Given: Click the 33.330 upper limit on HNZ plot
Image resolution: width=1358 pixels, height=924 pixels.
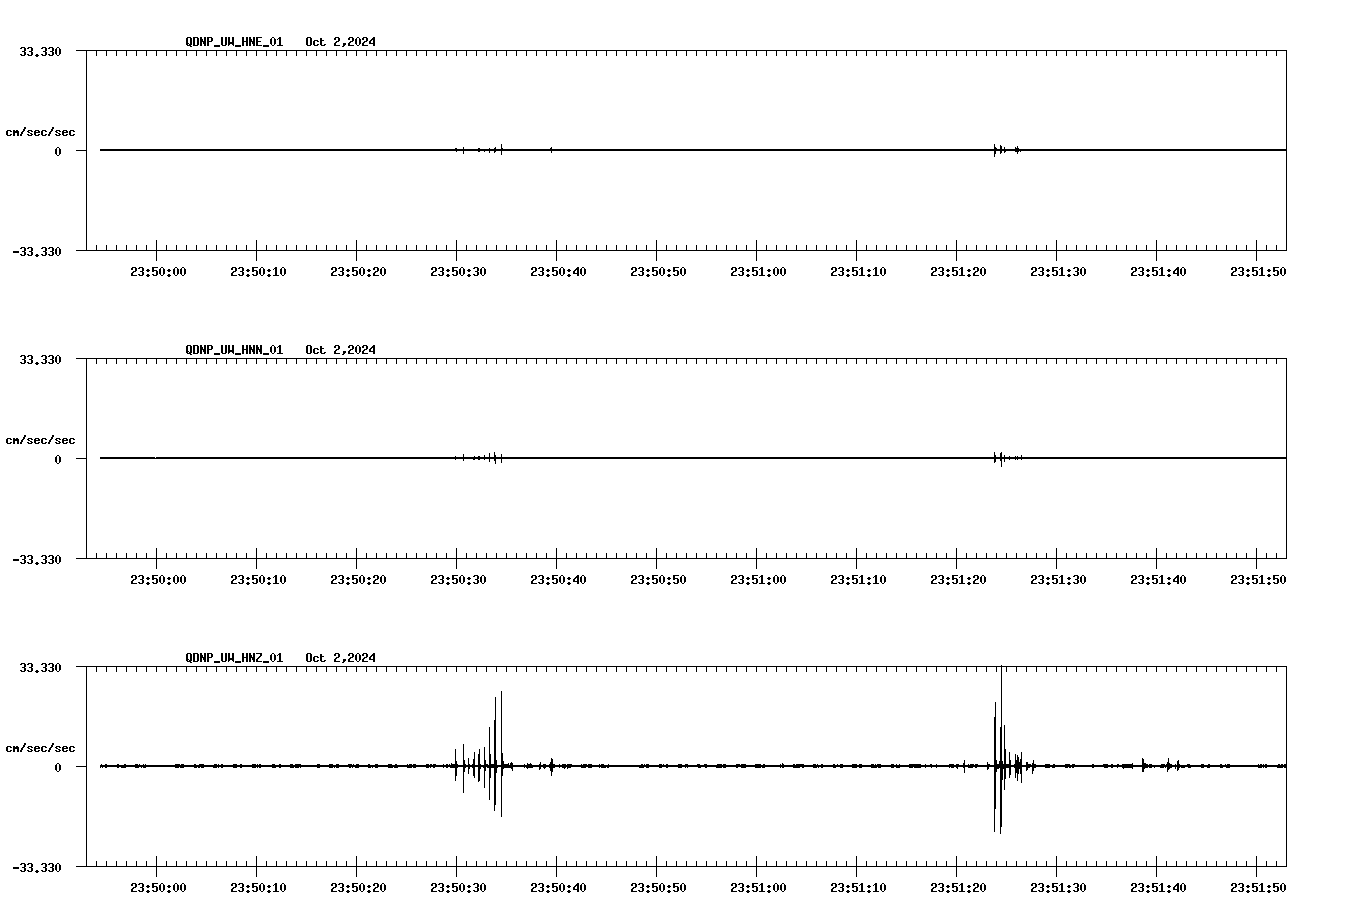Looking at the screenshot, I should point(40,667).
